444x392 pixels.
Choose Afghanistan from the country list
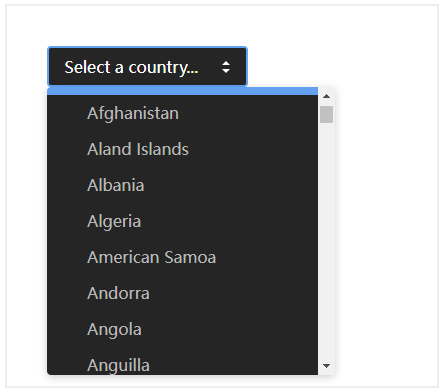pos(182,113)
